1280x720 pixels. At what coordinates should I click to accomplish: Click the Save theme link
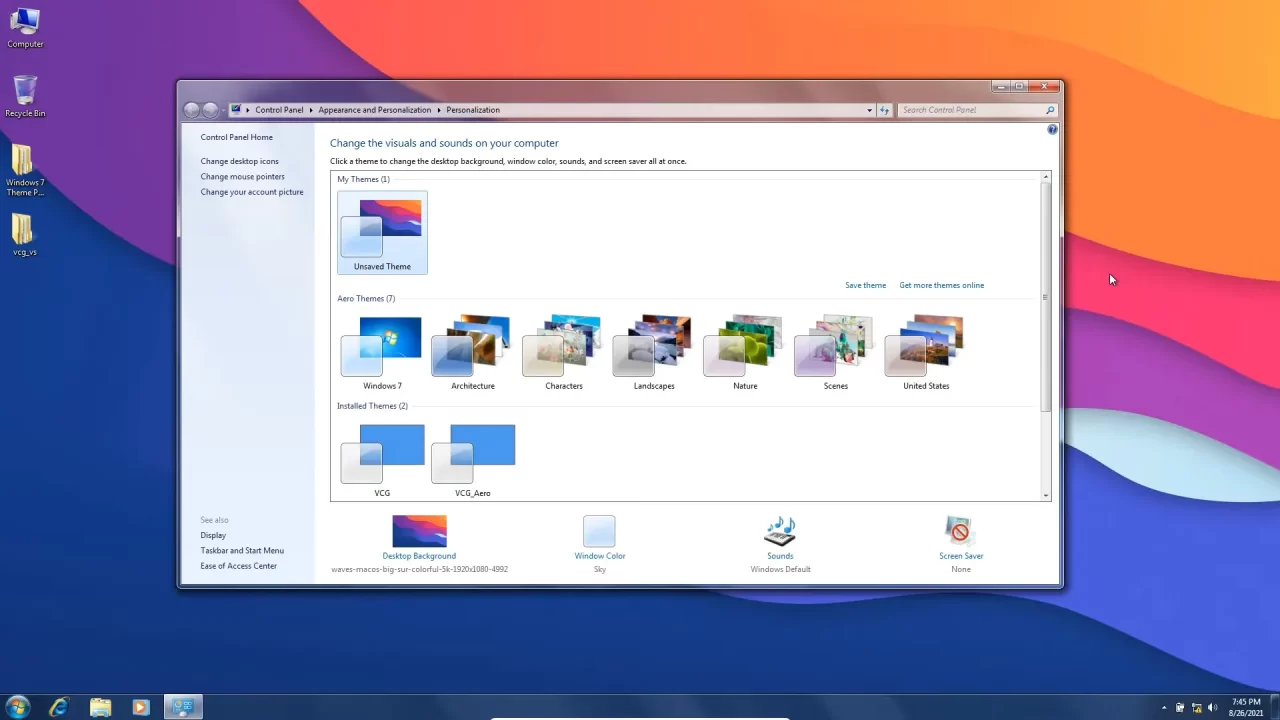(x=865, y=285)
